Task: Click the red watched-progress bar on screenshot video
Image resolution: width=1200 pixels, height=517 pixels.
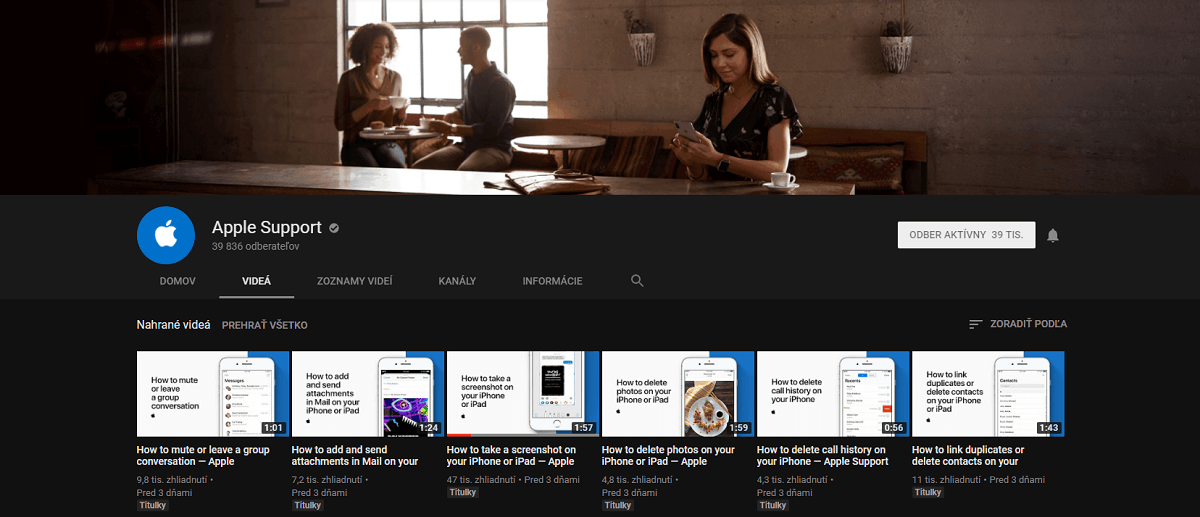Action: pos(458,435)
